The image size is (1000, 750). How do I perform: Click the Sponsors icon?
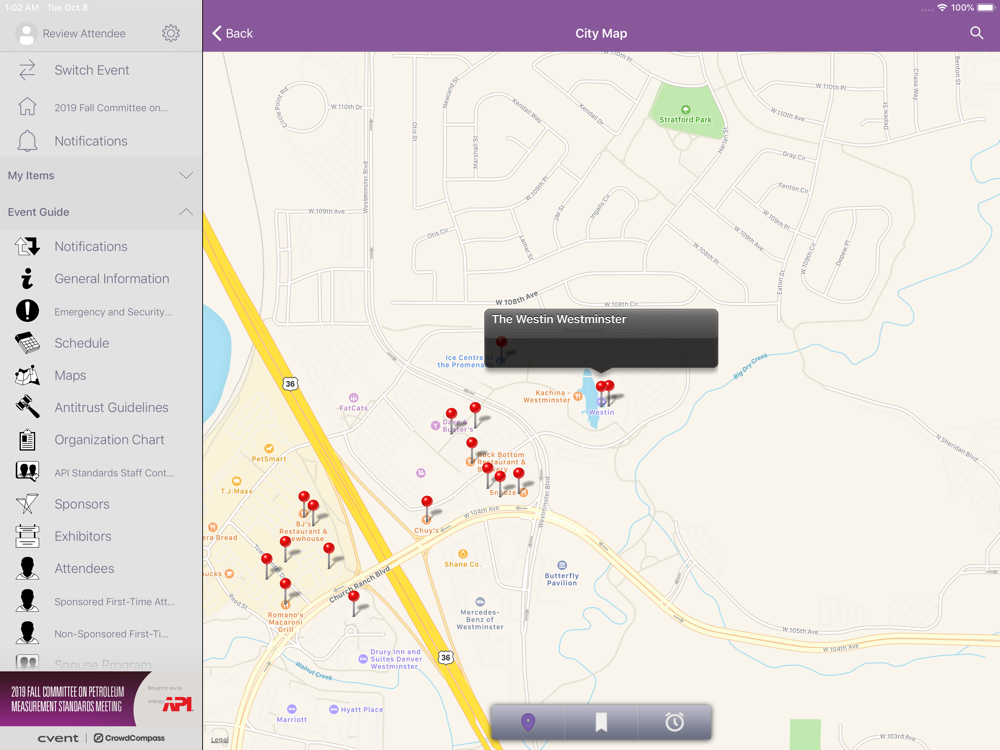click(x=27, y=504)
